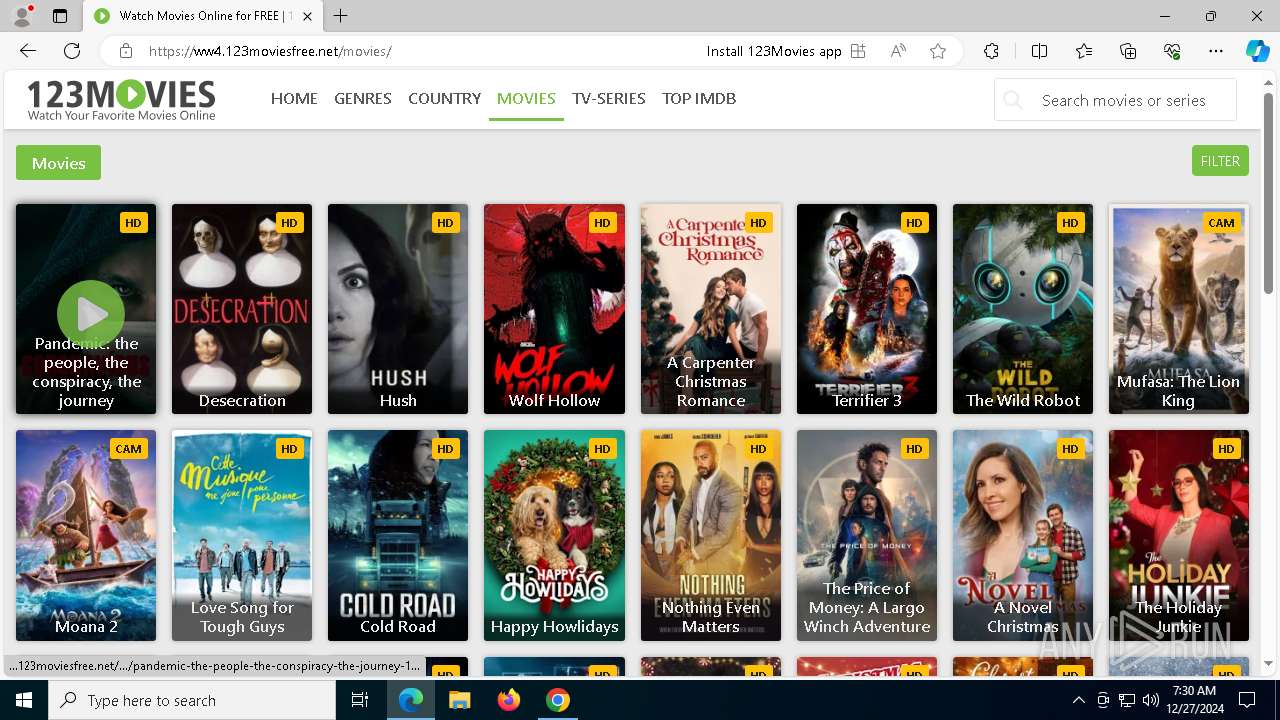Install 123Movies app icon
This screenshot has height=720, width=1280.
coord(858,51)
